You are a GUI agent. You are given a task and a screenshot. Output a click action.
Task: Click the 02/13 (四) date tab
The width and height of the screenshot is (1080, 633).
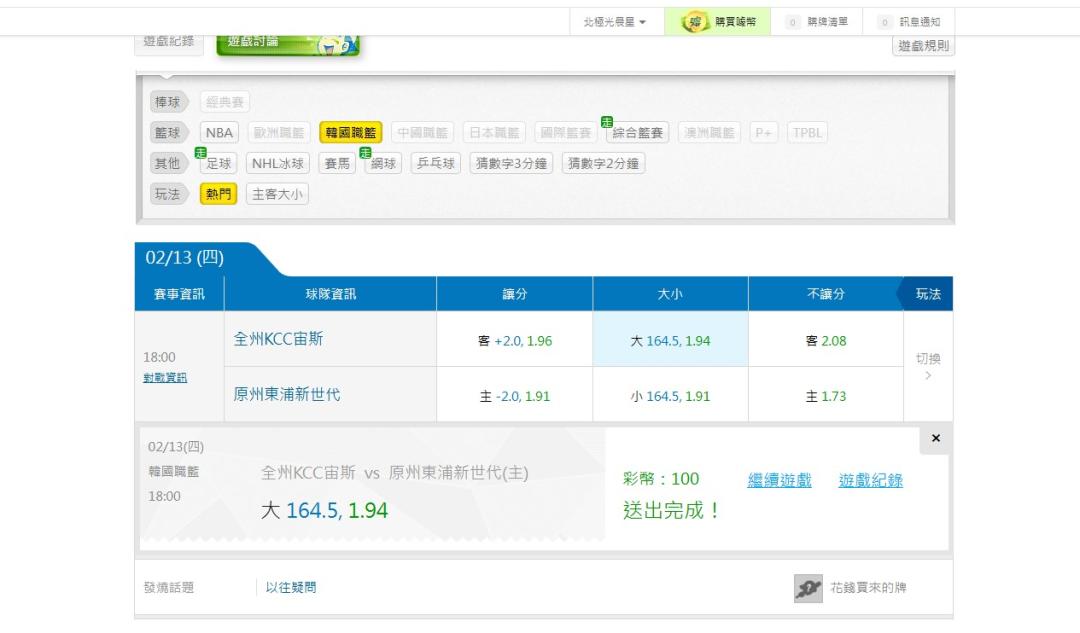pos(185,258)
